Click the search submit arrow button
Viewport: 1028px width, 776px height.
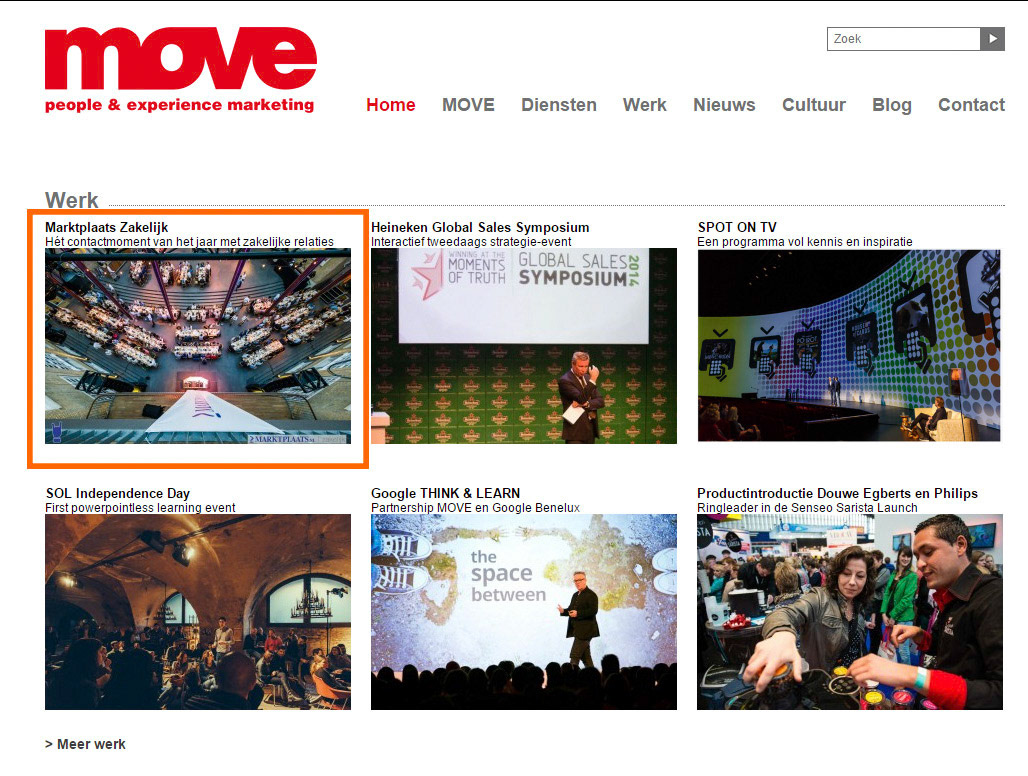992,39
